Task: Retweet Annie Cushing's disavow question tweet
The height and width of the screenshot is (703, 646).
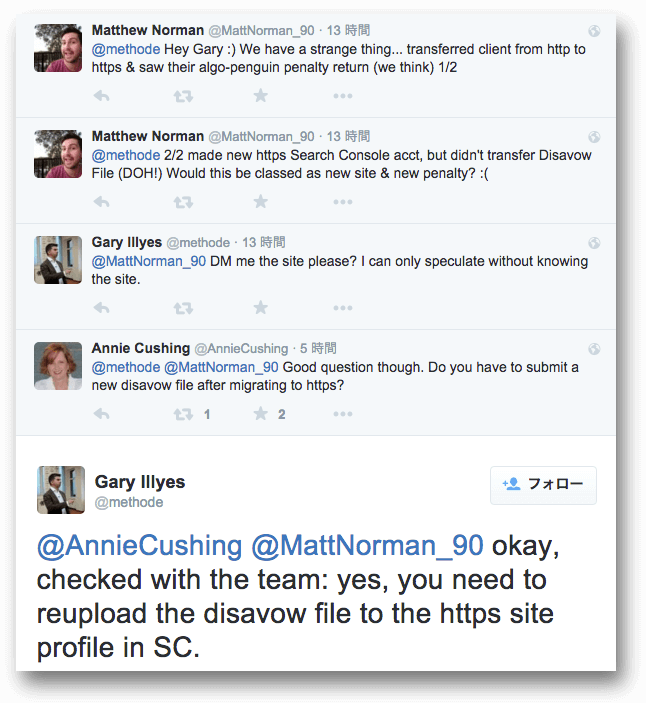Action: [x=183, y=414]
